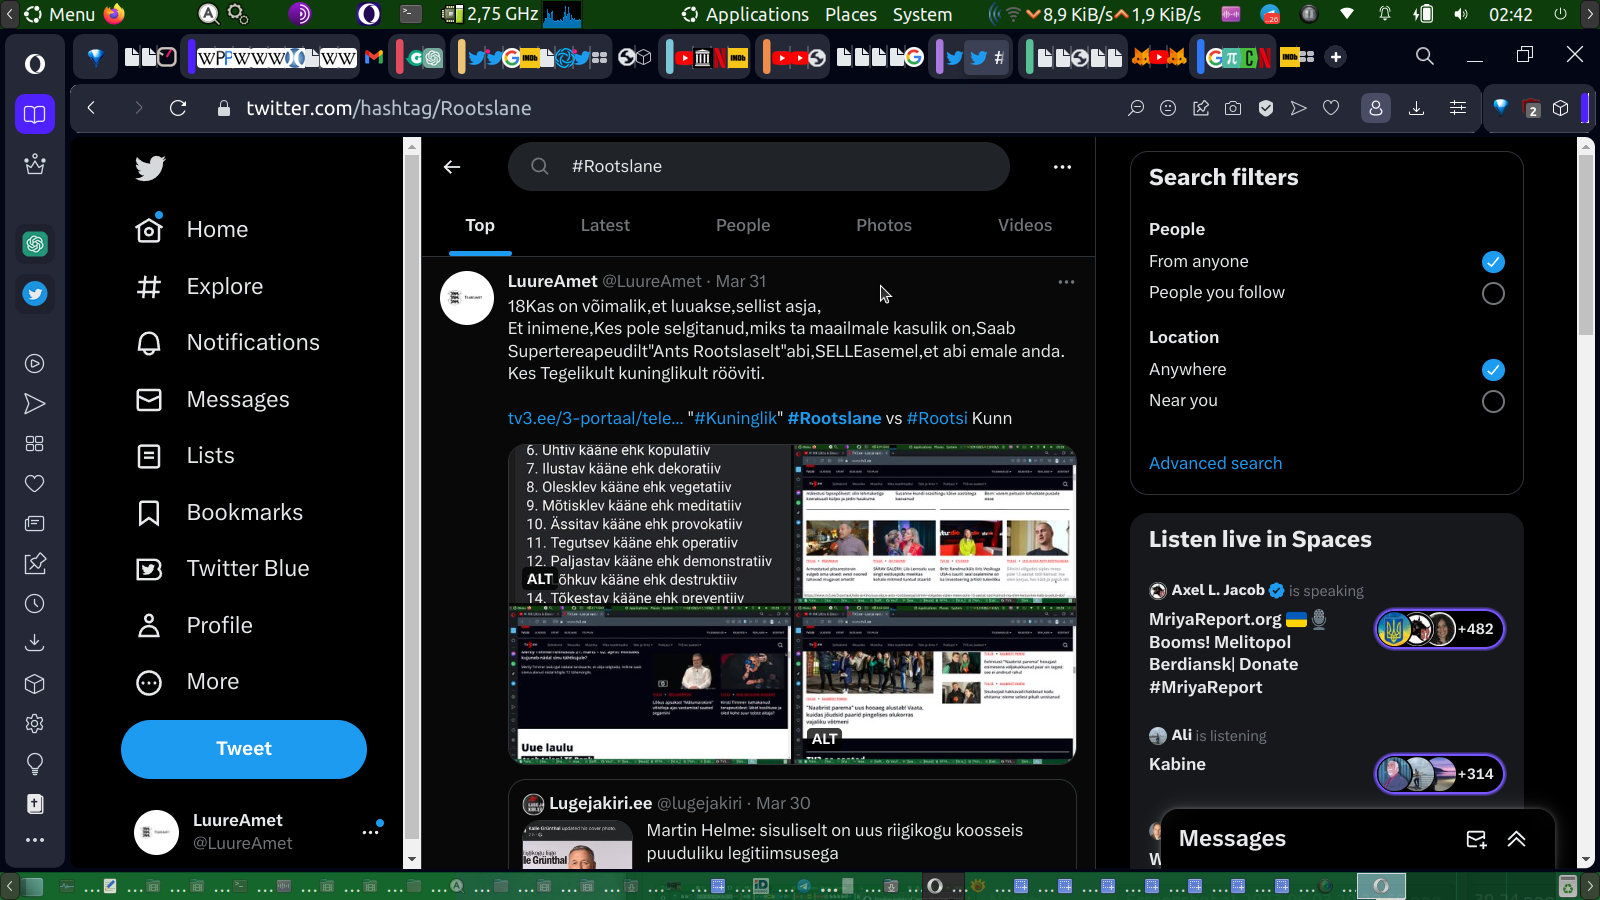The width and height of the screenshot is (1600, 900).
Task: Open browser downloads icon in address bar
Action: [x=1416, y=108]
